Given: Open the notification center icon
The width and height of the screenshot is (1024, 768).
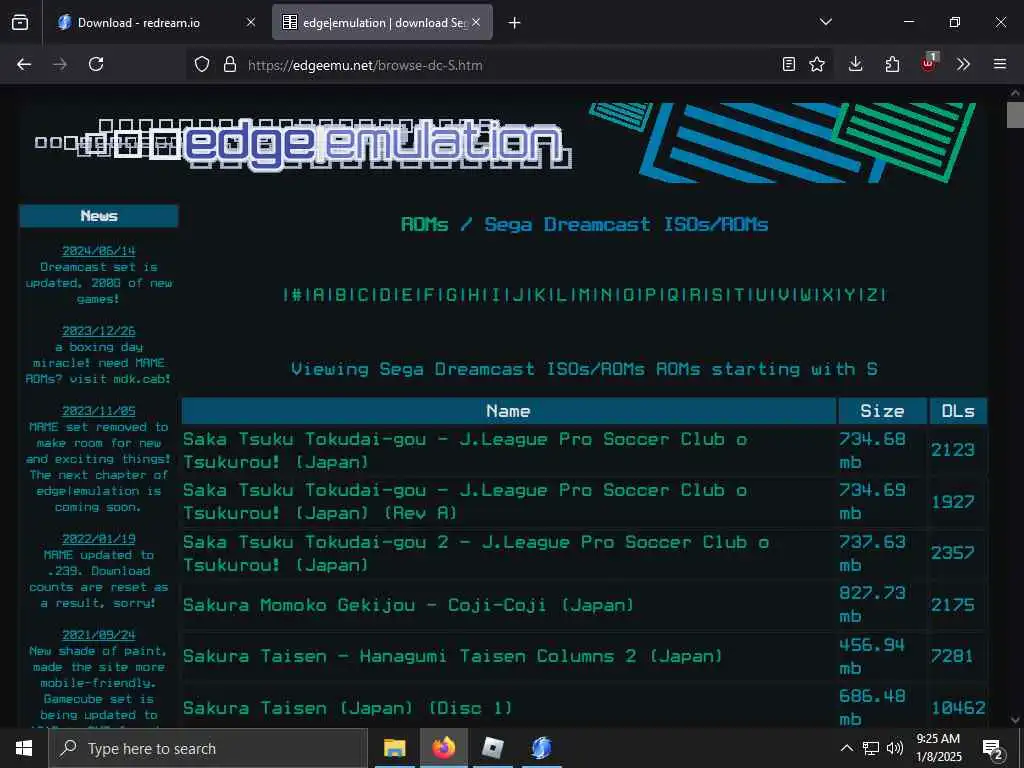Looking at the screenshot, I should (993, 750).
